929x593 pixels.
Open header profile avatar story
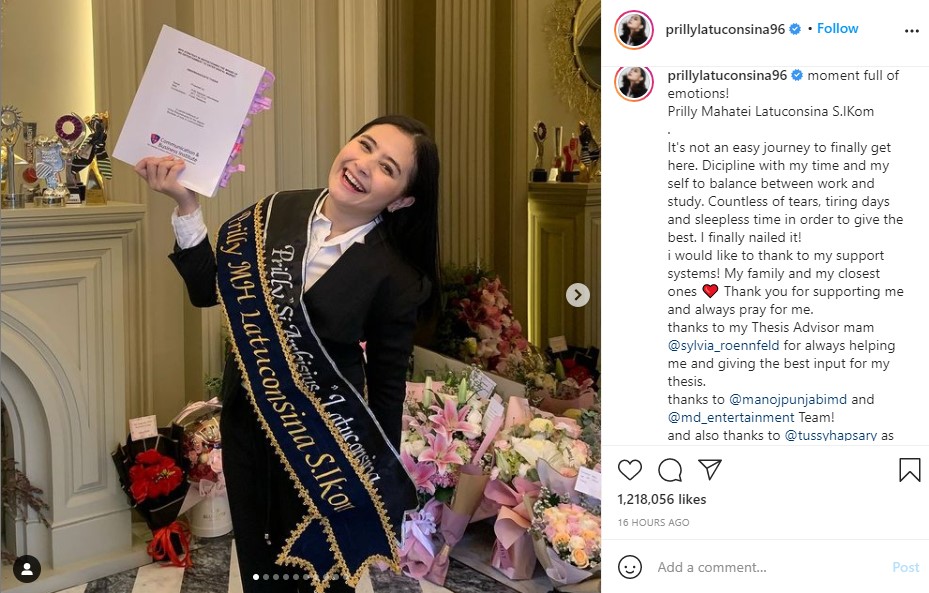coord(633,30)
